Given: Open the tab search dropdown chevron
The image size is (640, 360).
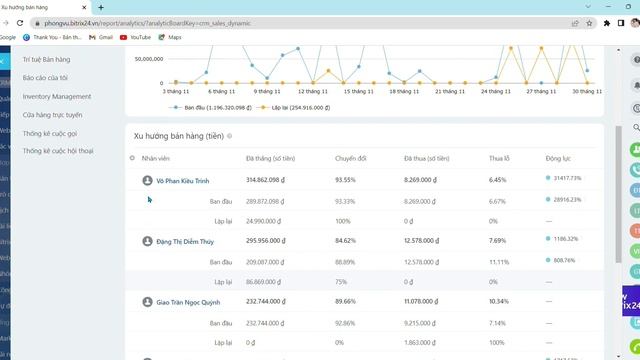Looking at the screenshot, I should (588, 7).
